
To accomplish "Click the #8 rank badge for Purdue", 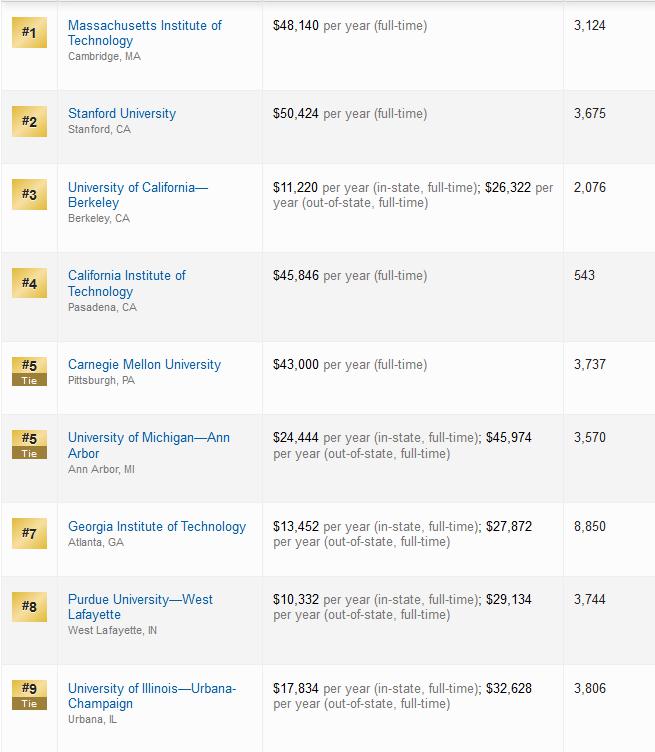I will (29, 607).
